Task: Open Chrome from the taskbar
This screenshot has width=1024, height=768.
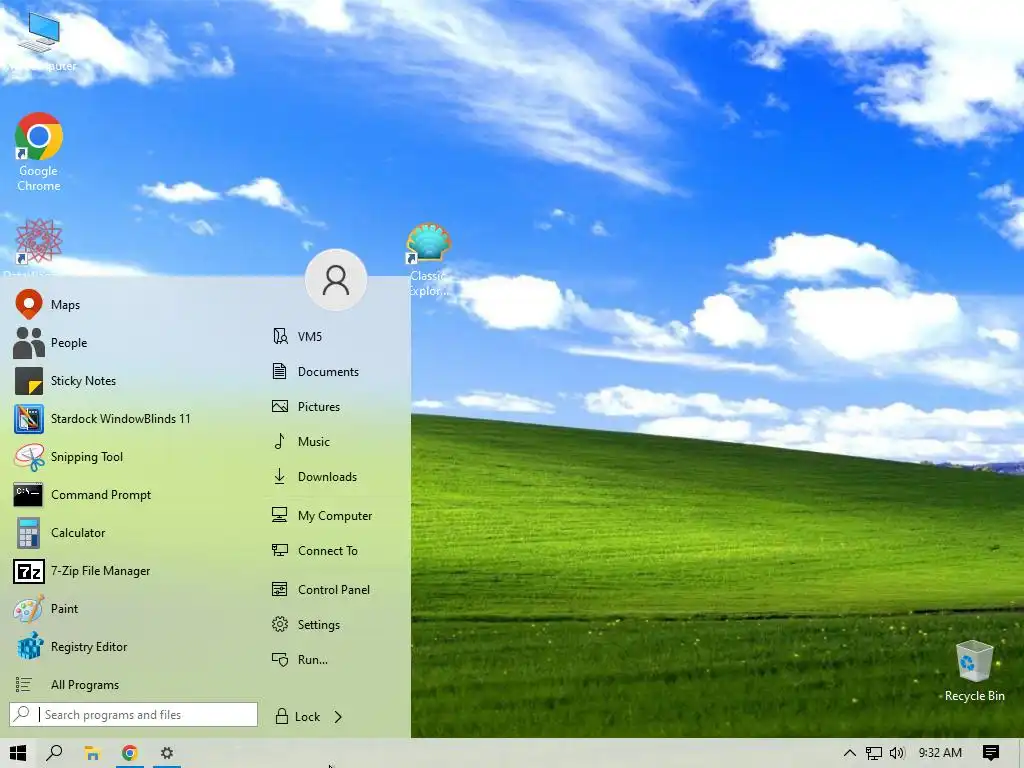Action: pos(129,753)
